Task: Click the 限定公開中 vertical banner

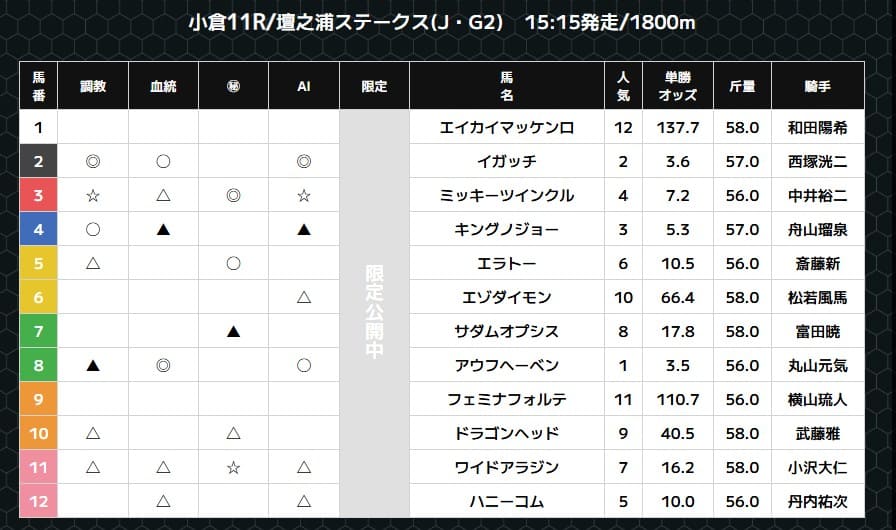Action: coord(374,314)
